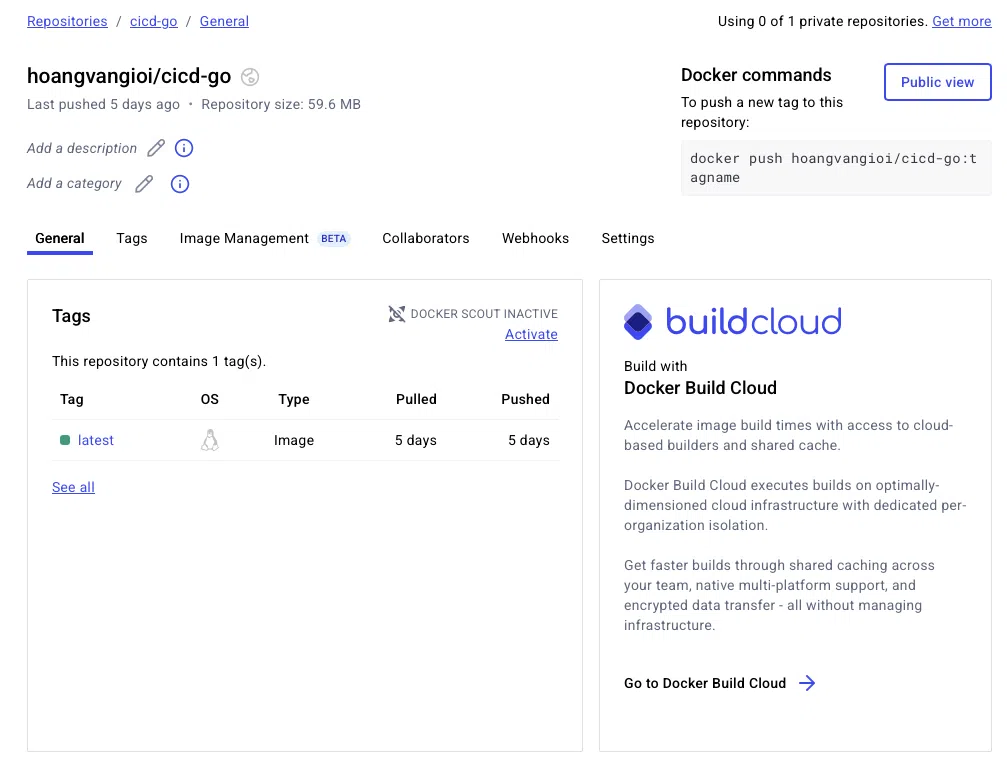Click the arrow beside Go to Docker Build Cloud
This screenshot has height=761, width=1007.
[807, 683]
